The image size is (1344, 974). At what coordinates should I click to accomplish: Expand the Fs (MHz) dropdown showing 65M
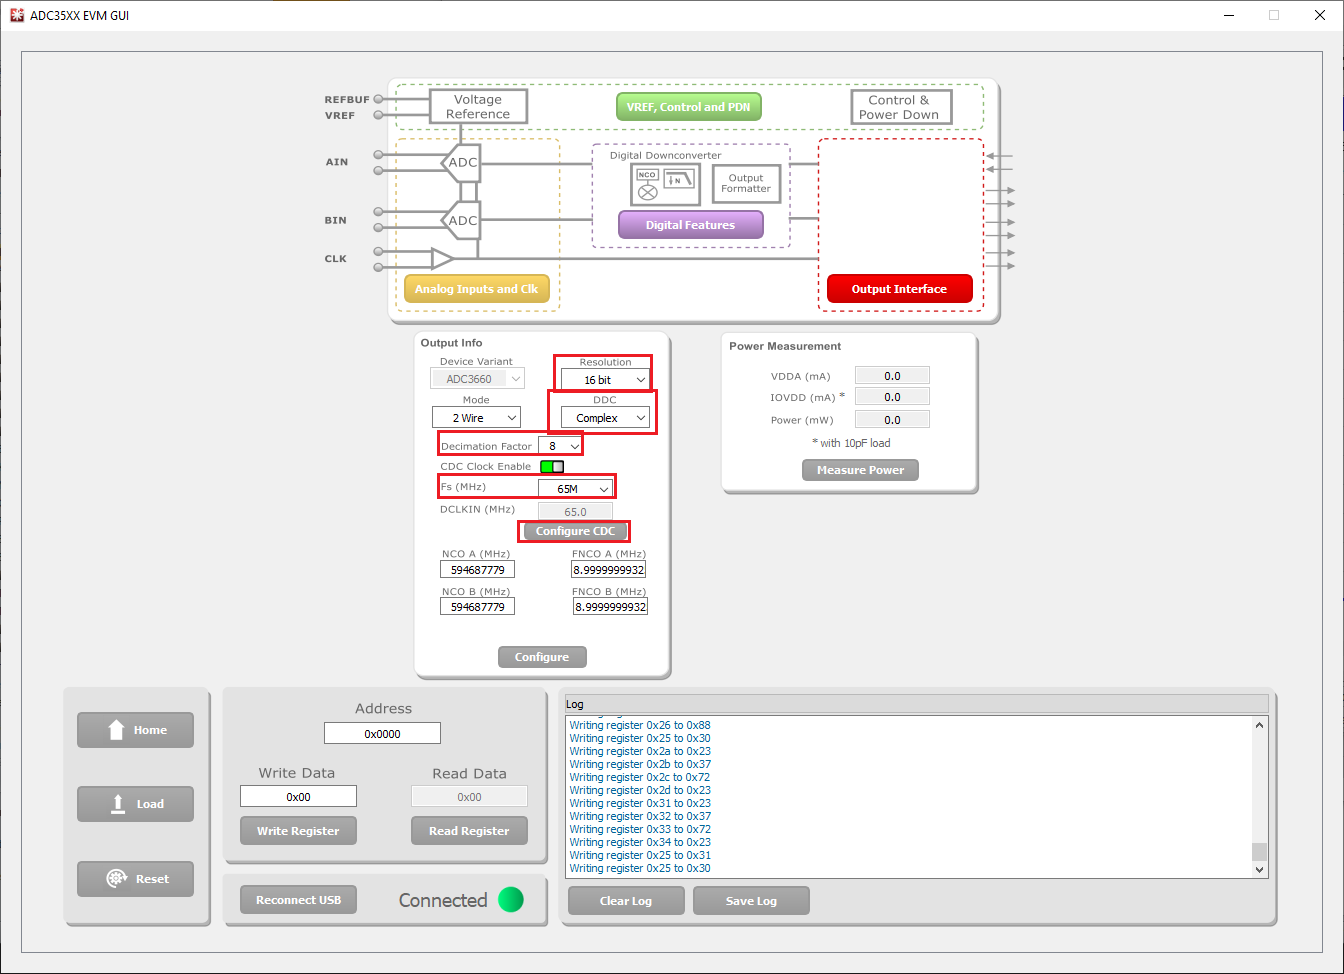pos(575,489)
